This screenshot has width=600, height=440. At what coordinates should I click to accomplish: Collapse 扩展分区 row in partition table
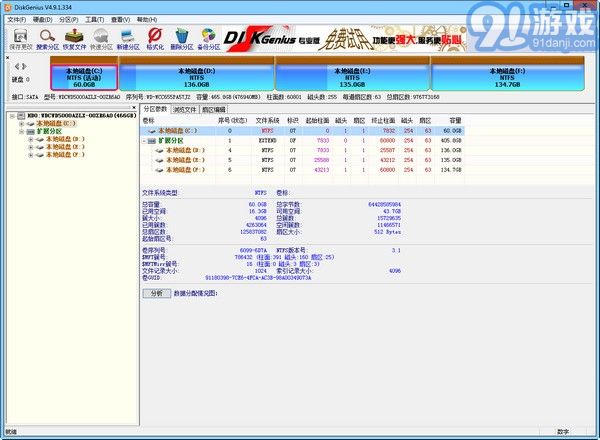click(144, 141)
